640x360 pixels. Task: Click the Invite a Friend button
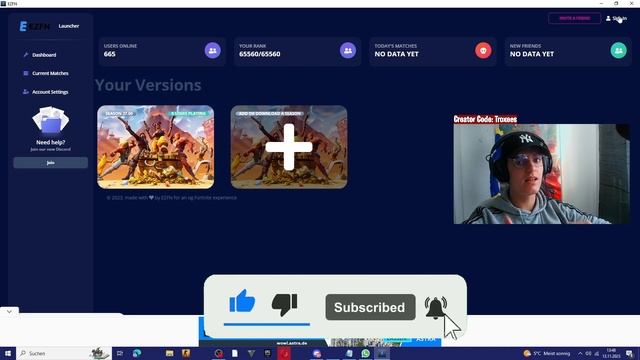coord(574,18)
